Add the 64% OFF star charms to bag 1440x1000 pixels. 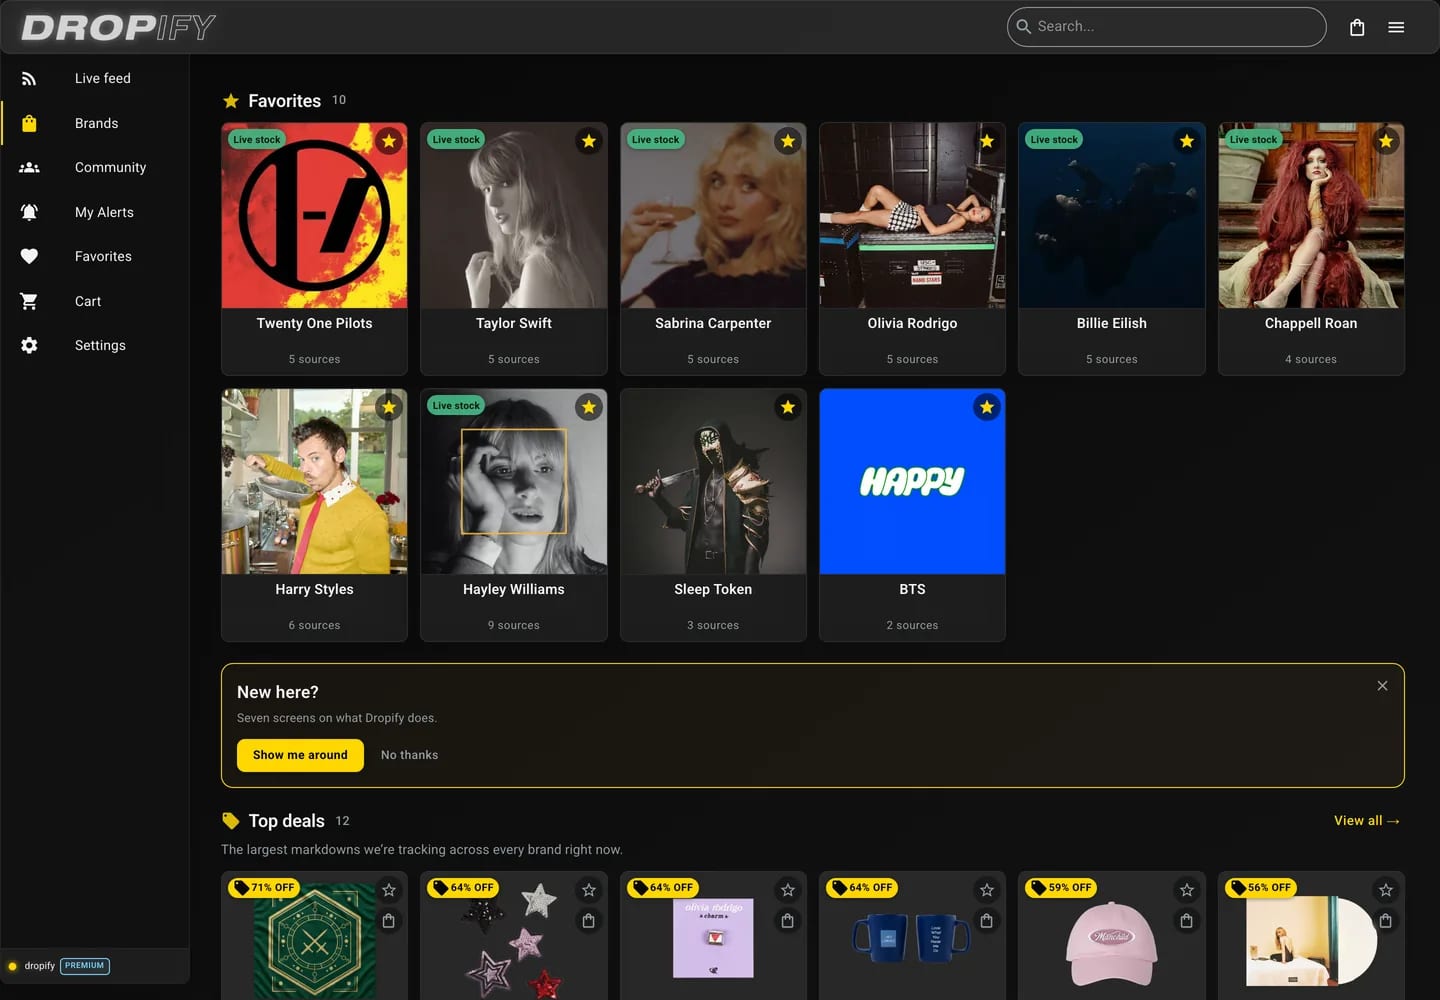tap(589, 921)
